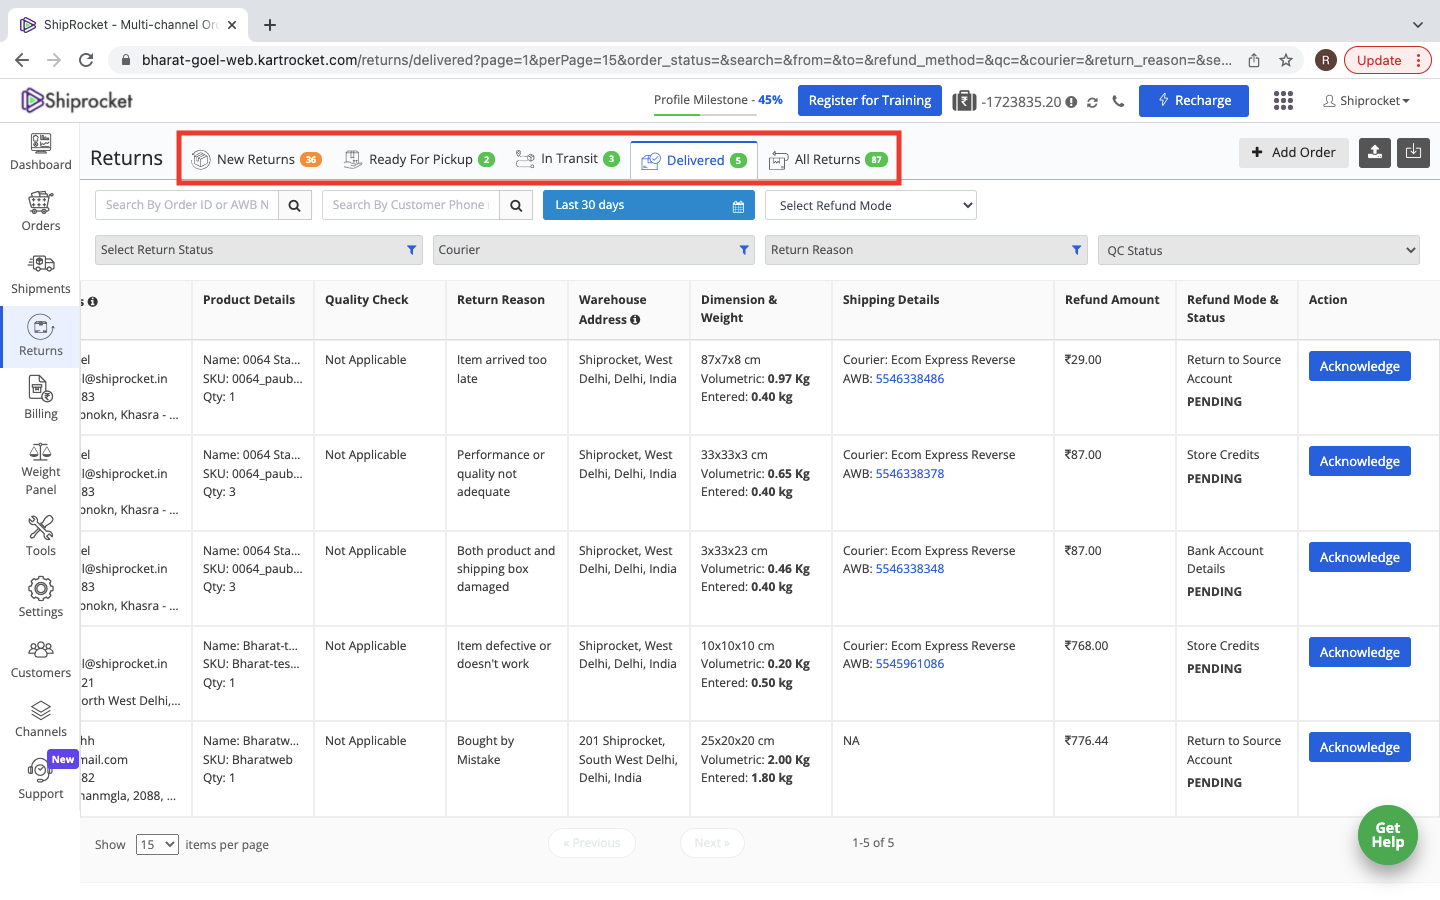Expand the QC Status dropdown
The width and height of the screenshot is (1440, 900).
pyautogui.click(x=1258, y=249)
